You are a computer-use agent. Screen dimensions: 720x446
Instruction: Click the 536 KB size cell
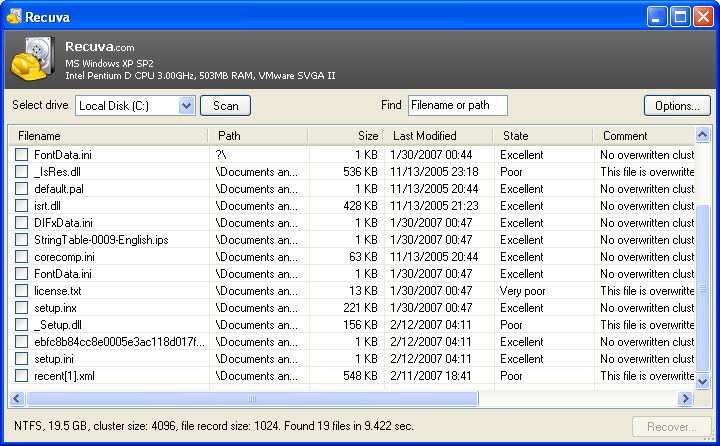[x=360, y=172]
